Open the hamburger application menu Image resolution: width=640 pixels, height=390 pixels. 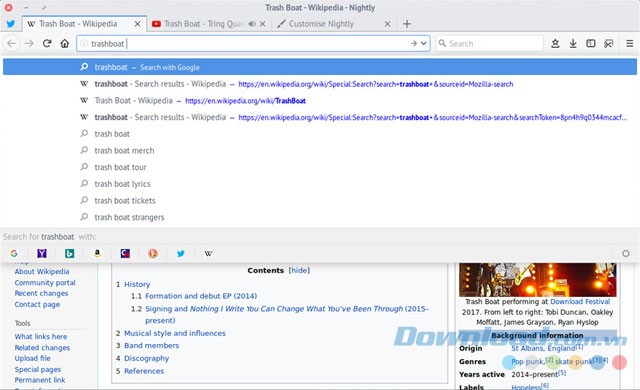tap(630, 43)
